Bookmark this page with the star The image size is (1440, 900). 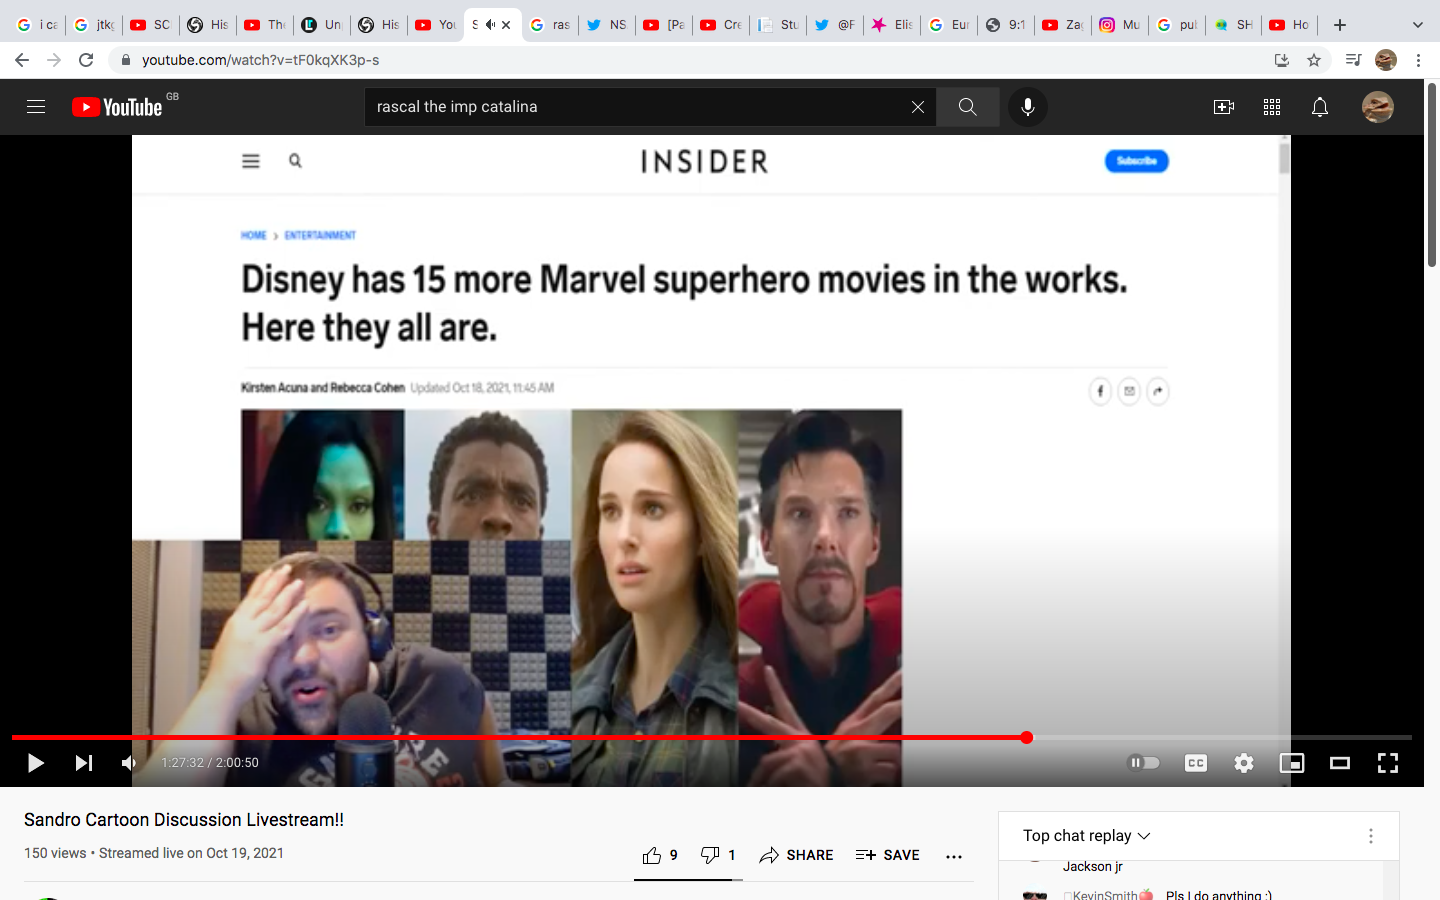coord(1314,60)
